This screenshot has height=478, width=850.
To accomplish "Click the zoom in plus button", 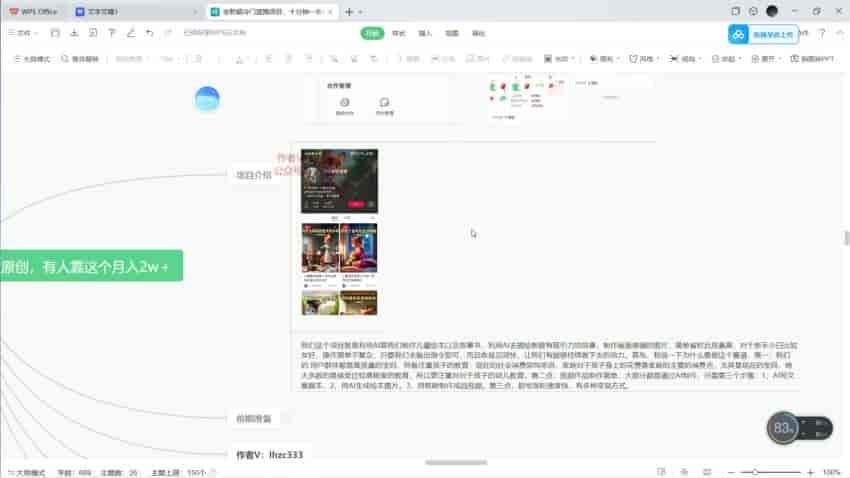I will (810, 472).
